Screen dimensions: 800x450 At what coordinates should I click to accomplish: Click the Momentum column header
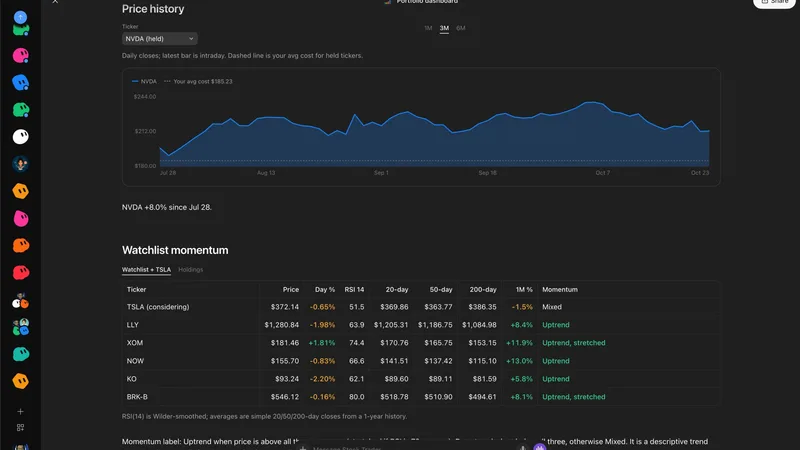[x=560, y=289]
